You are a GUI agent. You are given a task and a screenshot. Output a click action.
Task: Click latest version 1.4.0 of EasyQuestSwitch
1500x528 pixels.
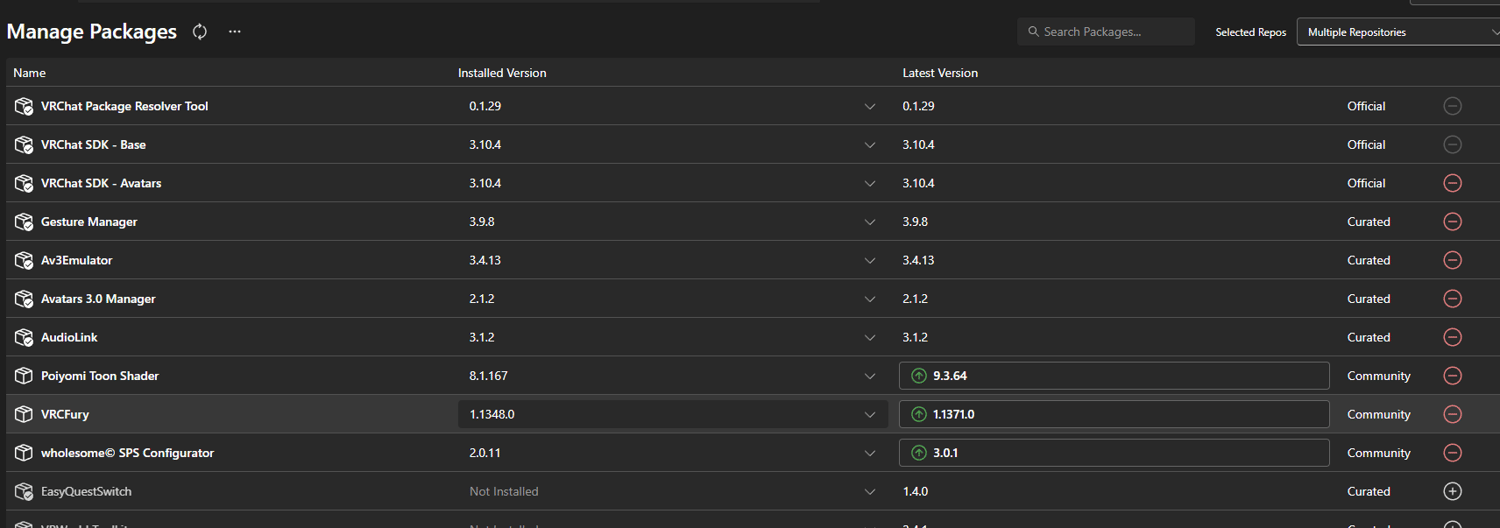(915, 491)
